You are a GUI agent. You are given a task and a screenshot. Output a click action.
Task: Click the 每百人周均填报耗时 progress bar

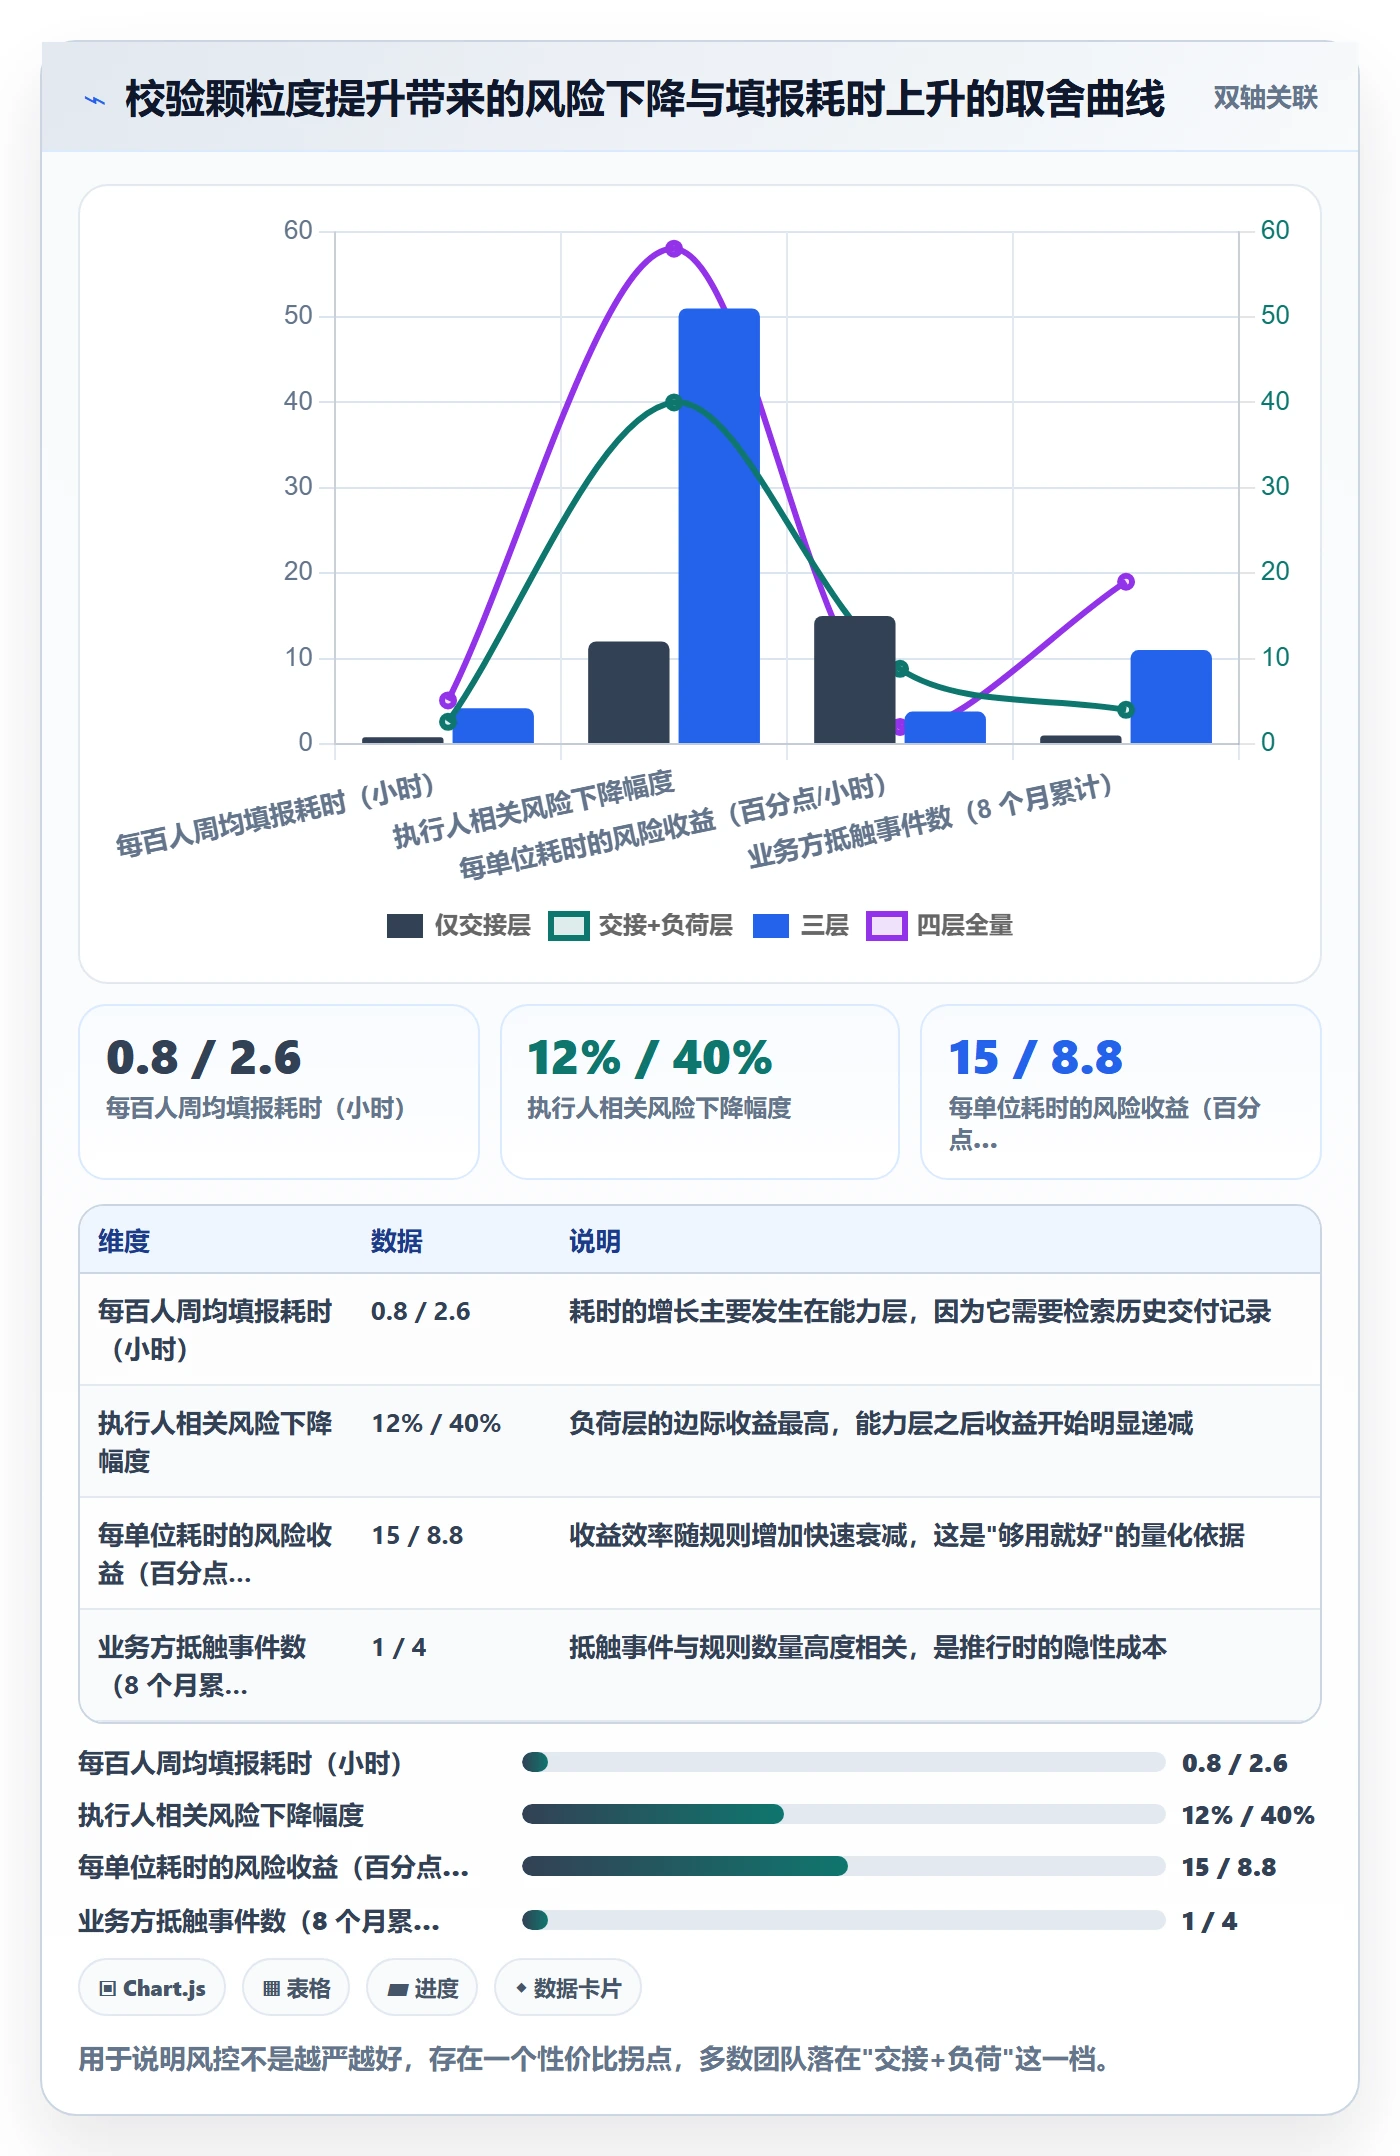[844, 1762]
